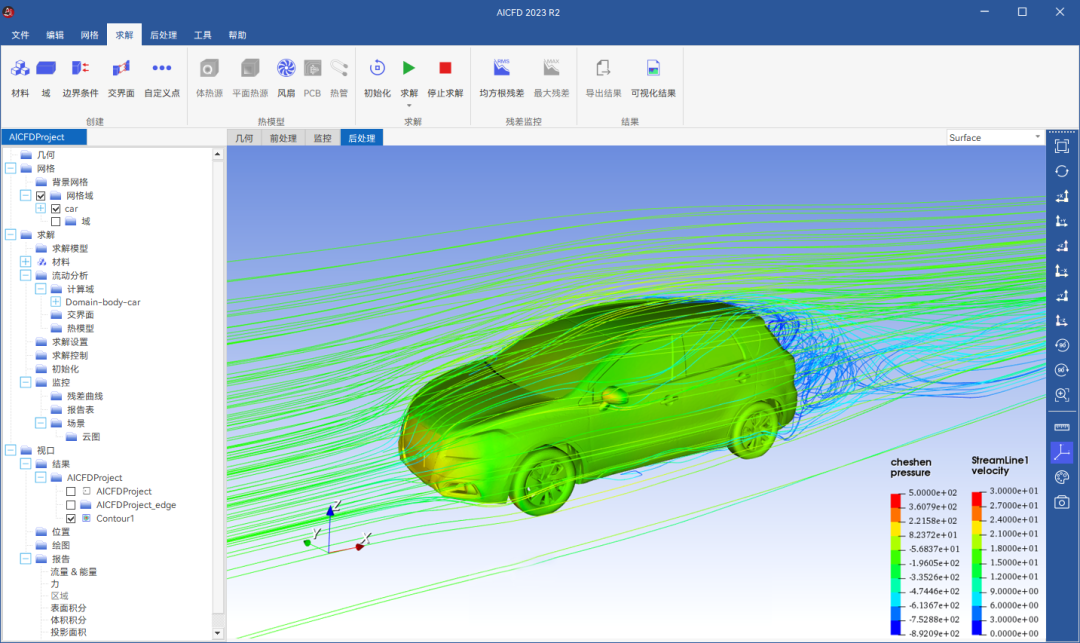
Task: Open the Surface display mode dropdown
Action: coord(994,138)
